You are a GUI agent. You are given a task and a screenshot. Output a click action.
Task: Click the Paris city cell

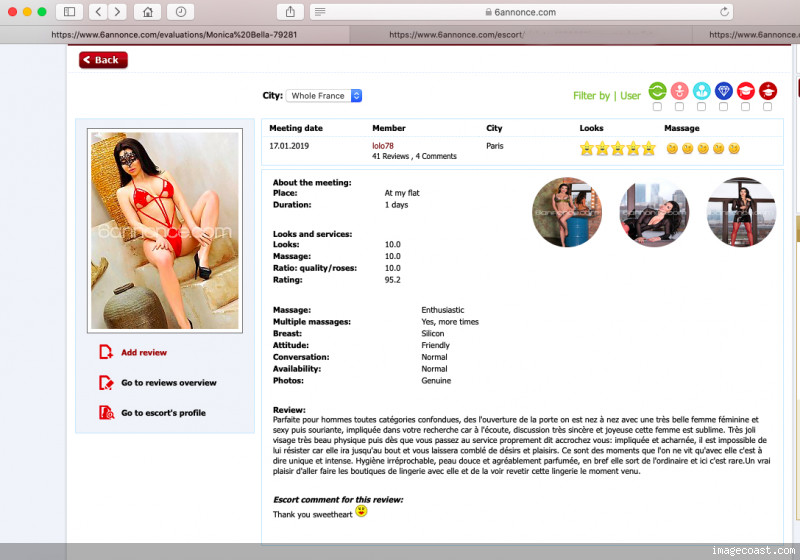[x=494, y=146]
